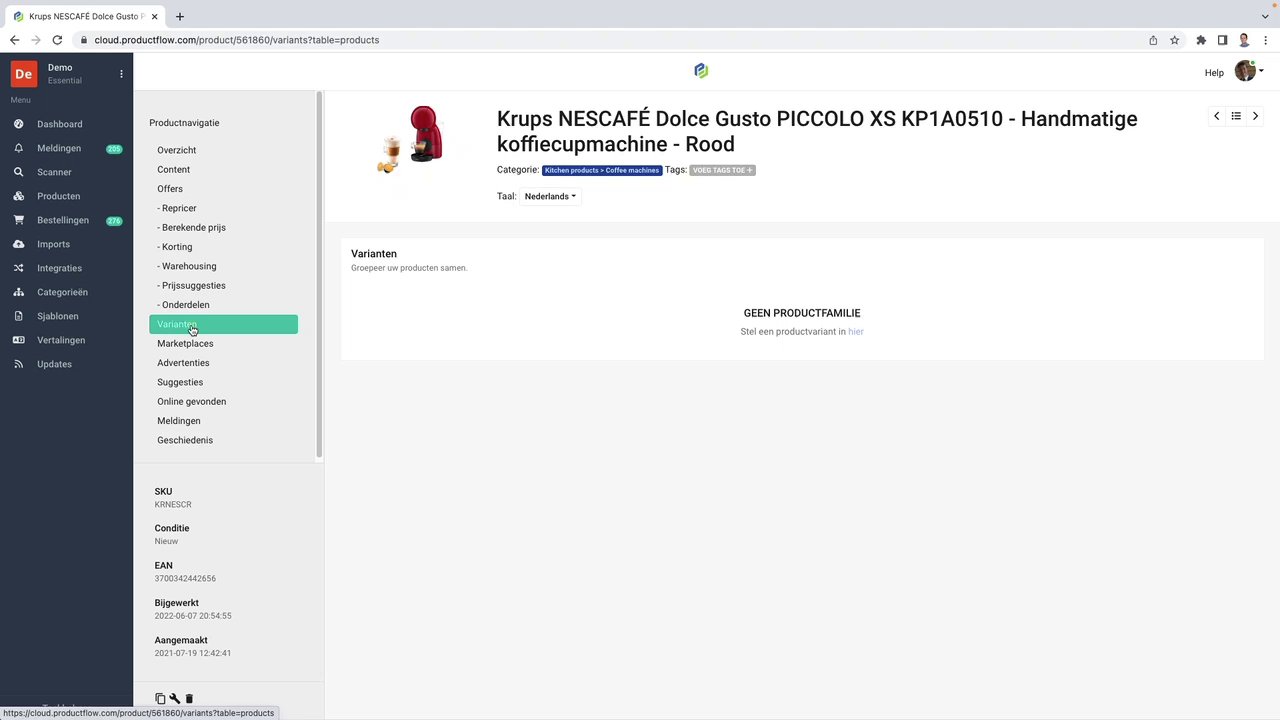
Task: Open Geschiedenis in product navigation
Action: tap(185, 440)
